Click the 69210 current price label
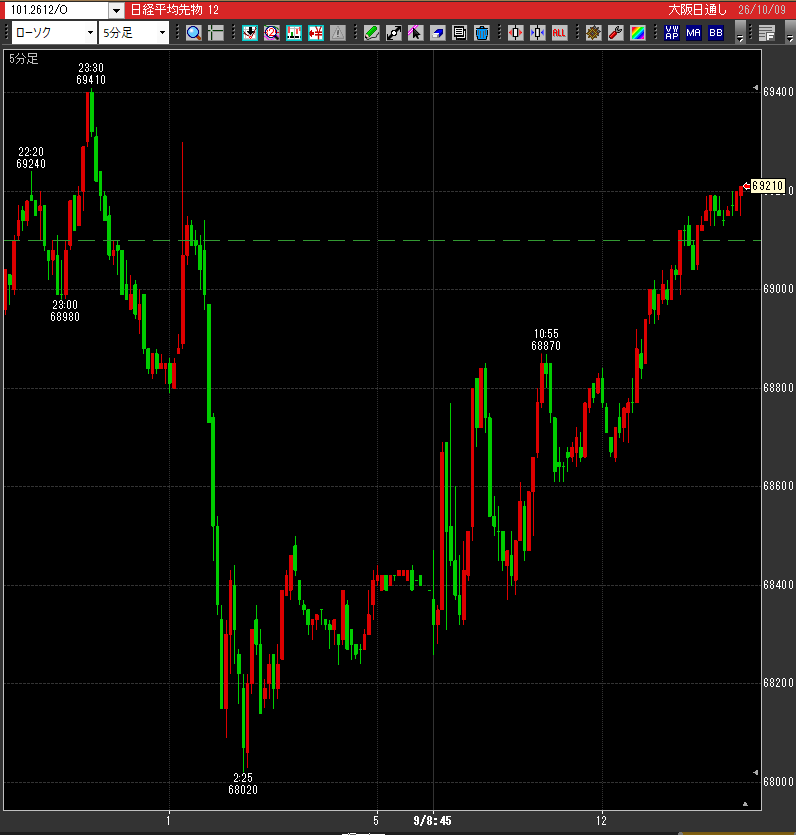The image size is (796, 835). click(x=767, y=186)
